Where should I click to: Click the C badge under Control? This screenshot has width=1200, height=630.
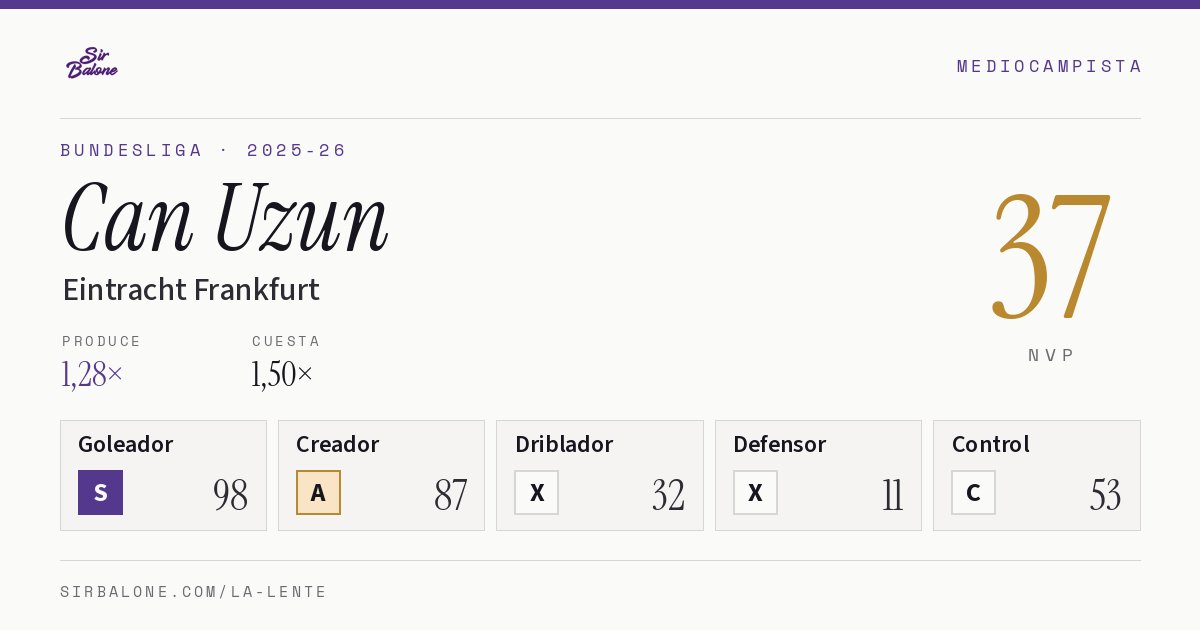pyautogui.click(x=973, y=492)
